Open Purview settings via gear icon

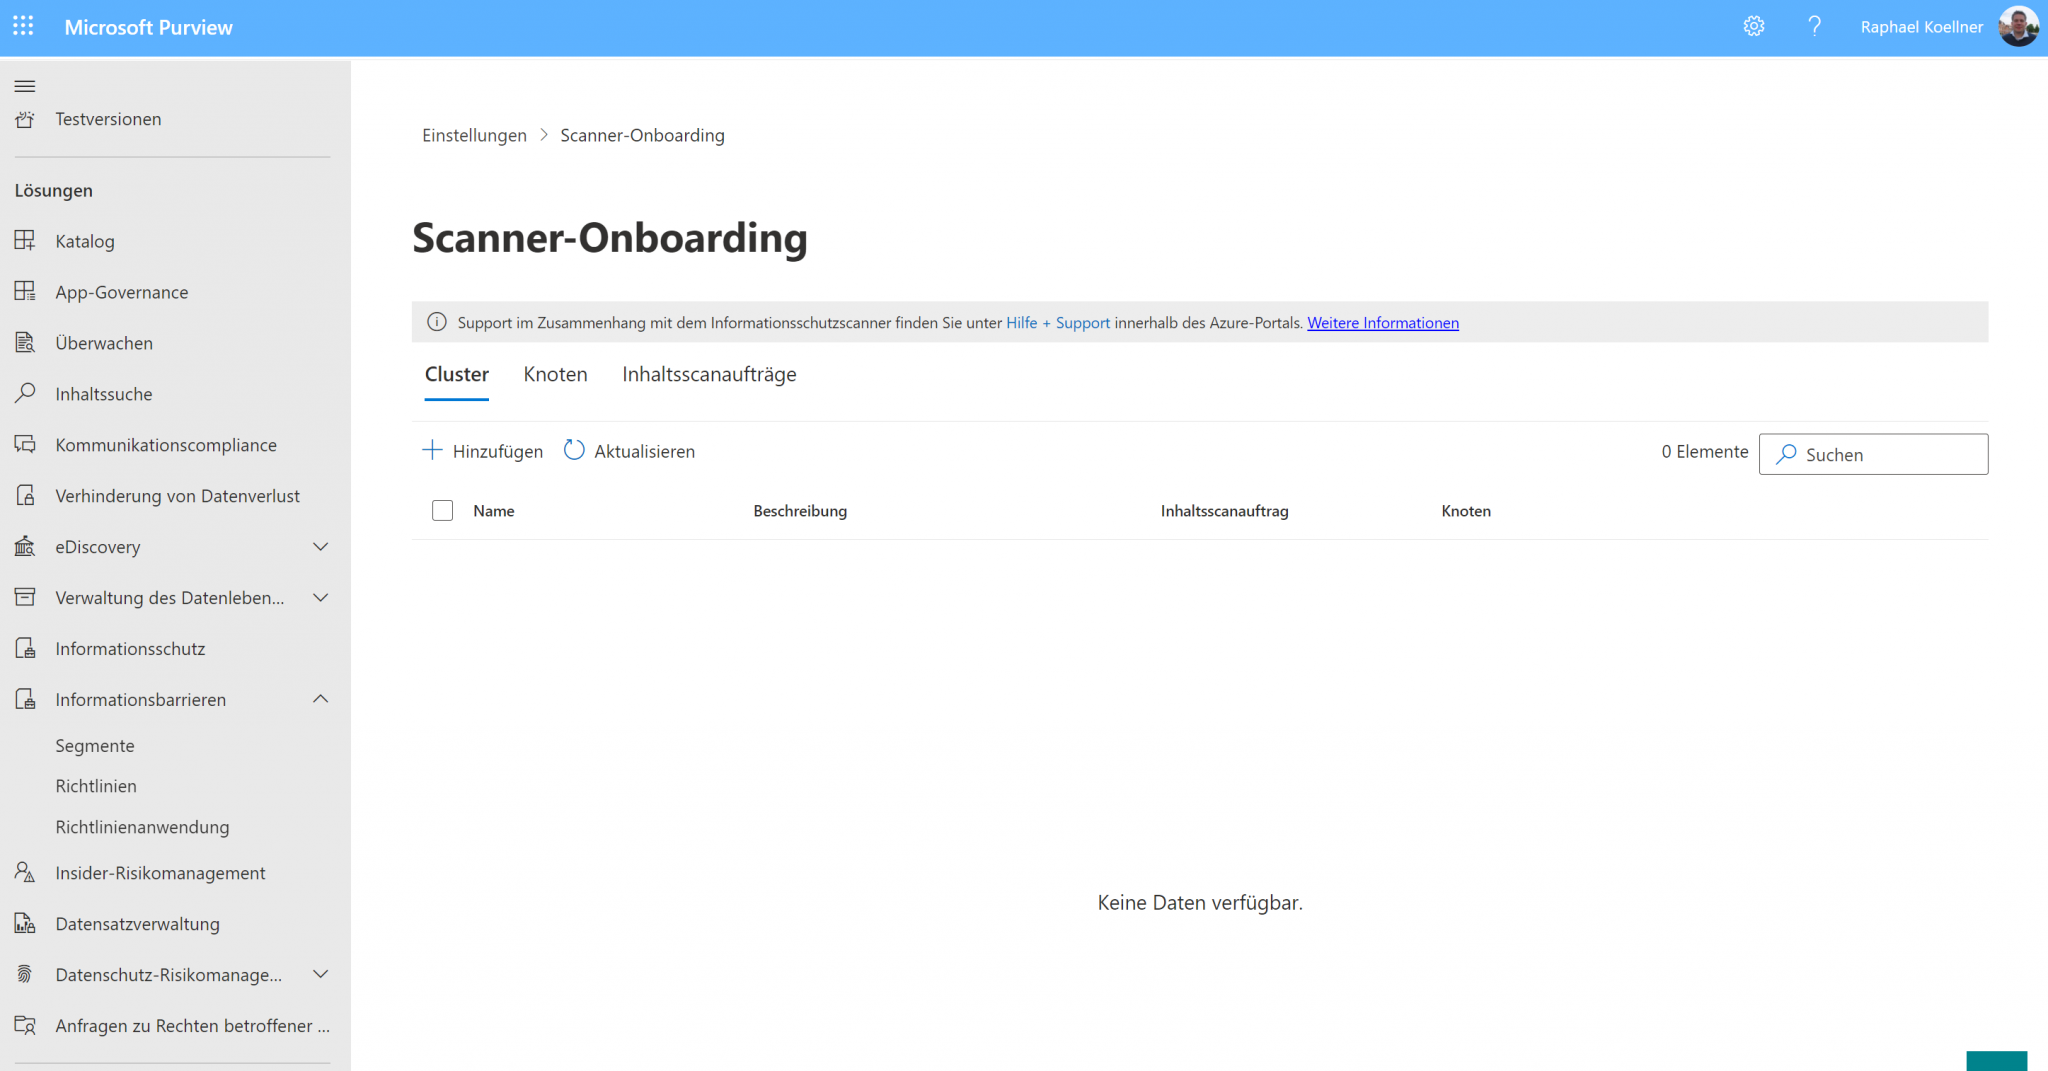[1753, 26]
